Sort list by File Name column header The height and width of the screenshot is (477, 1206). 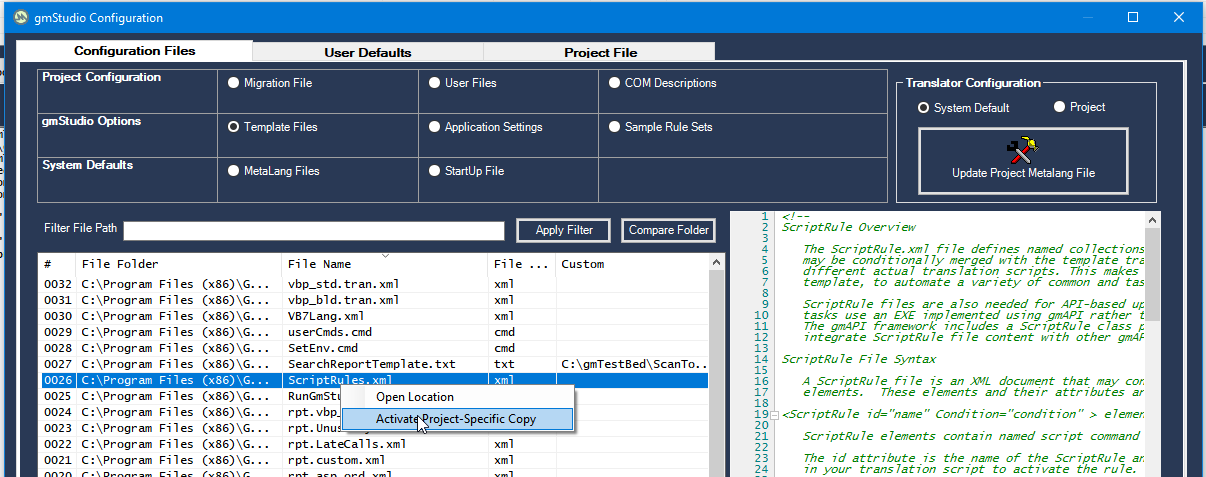pos(319,264)
